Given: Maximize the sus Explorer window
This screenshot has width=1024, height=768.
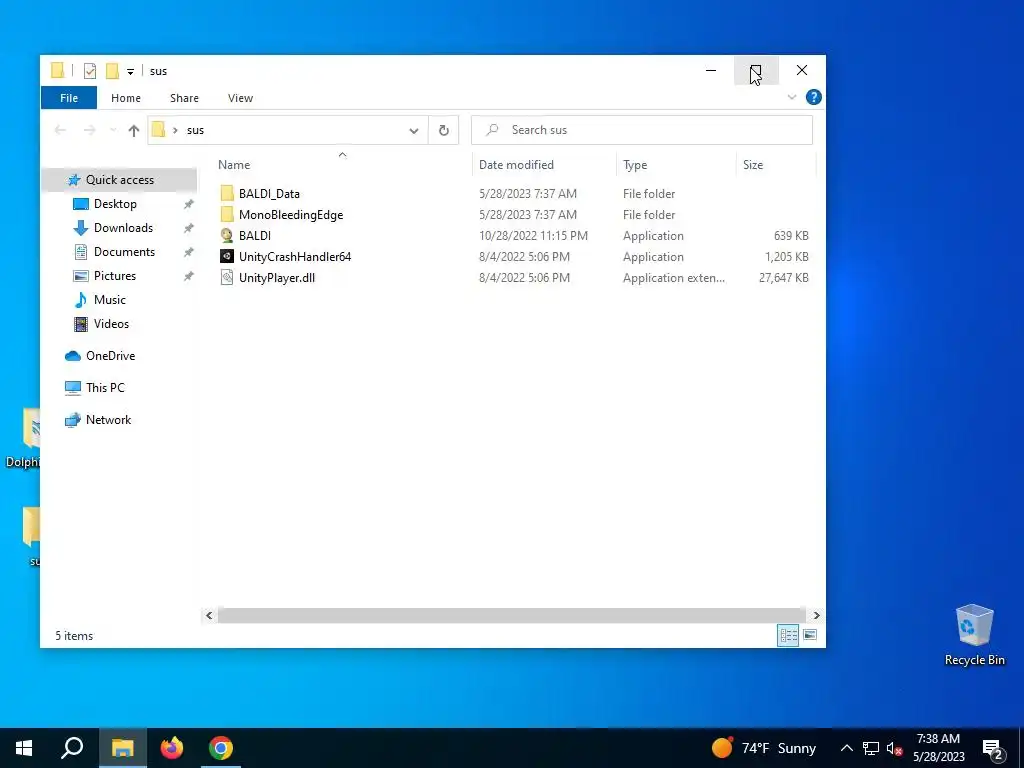Looking at the screenshot, I should [756, 71].
